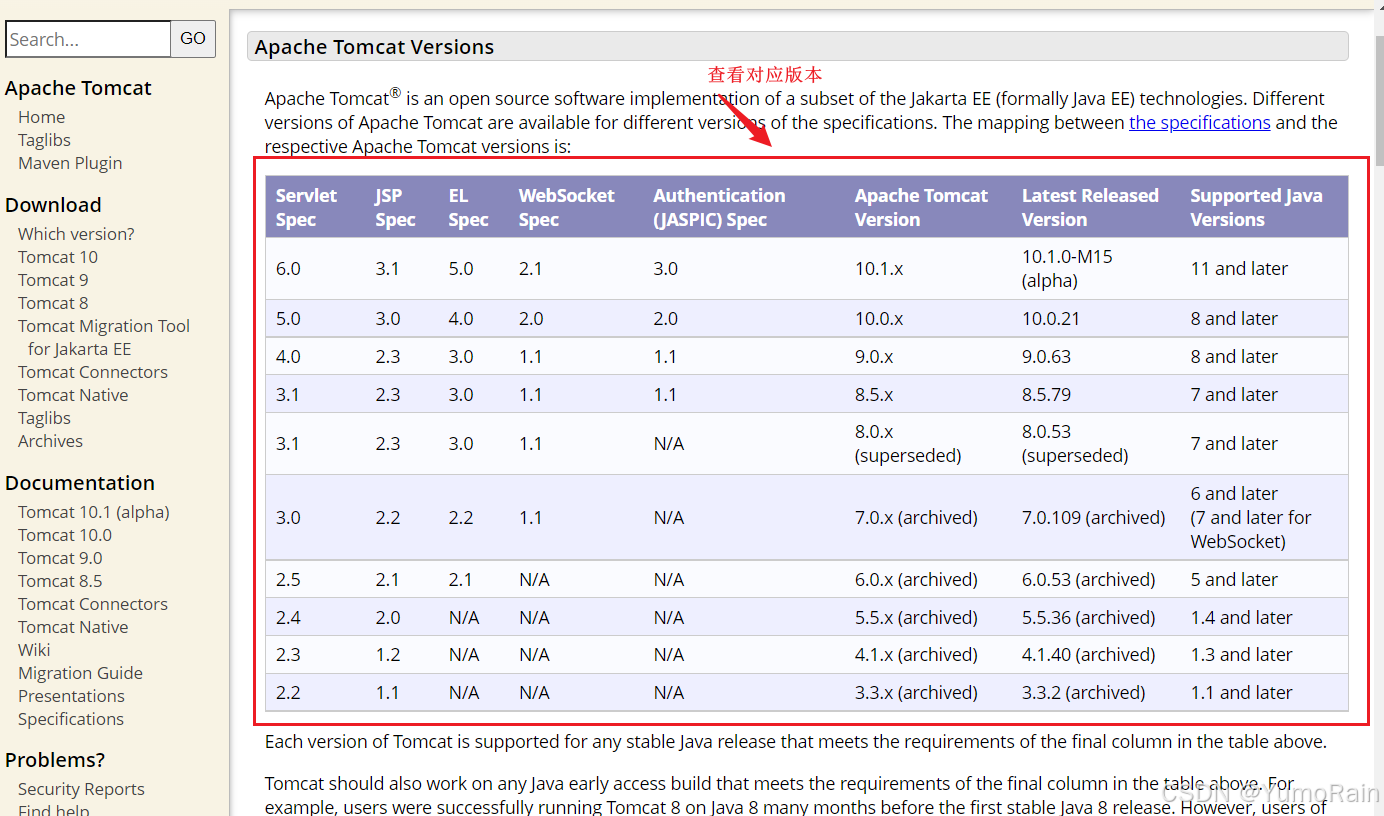
Task: Open the Presentations link
Action: pos(71,696)
